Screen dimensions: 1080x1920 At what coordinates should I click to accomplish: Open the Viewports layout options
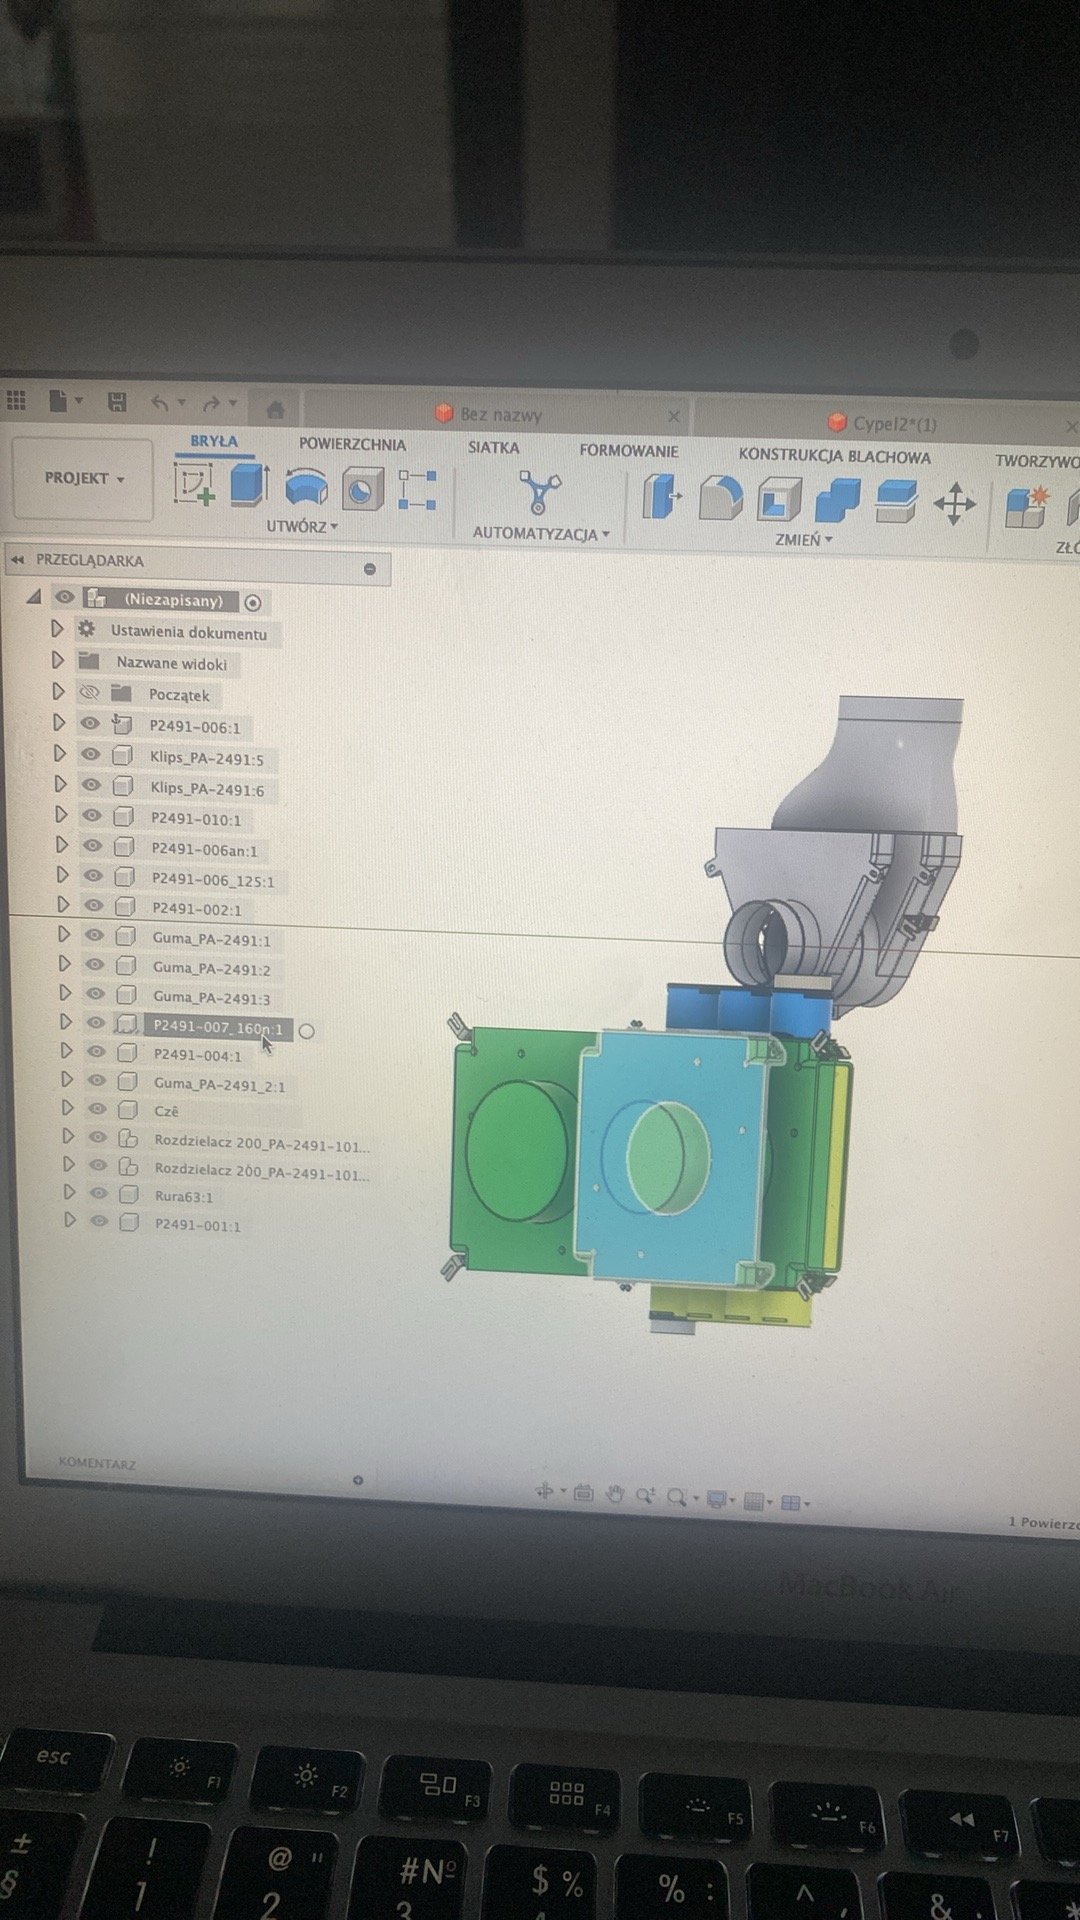coord(790,1502)
